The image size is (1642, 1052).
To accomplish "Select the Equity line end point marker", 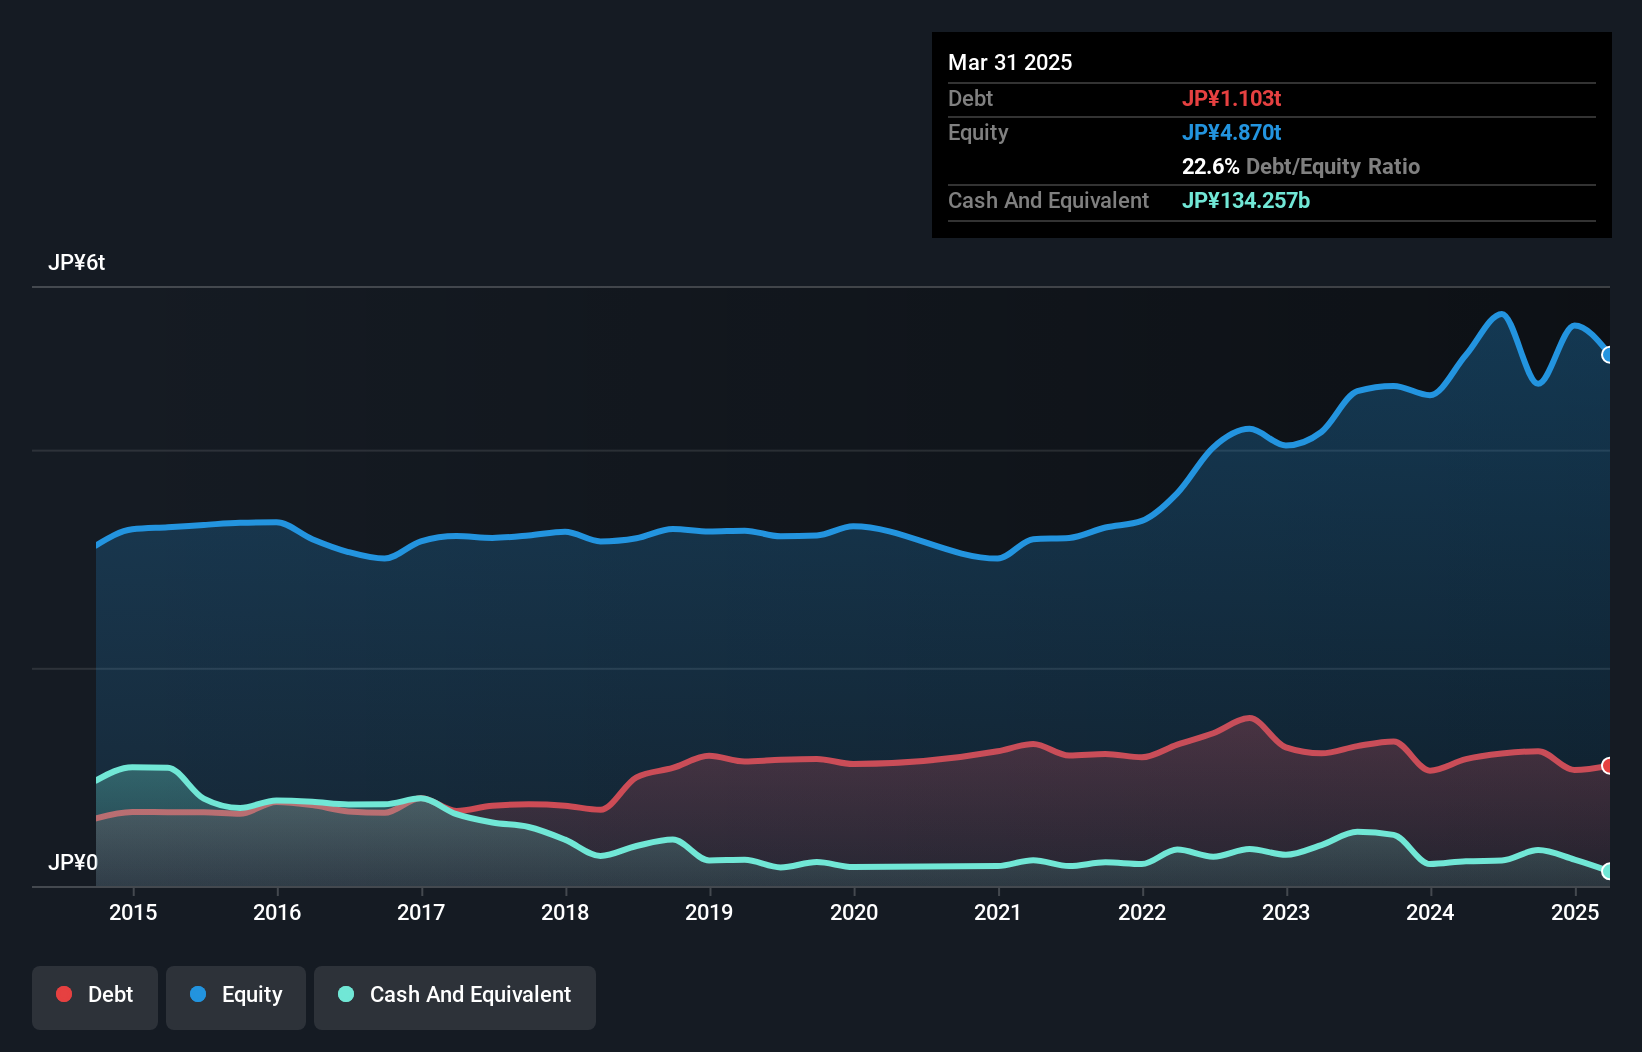I will point(1608,355).
